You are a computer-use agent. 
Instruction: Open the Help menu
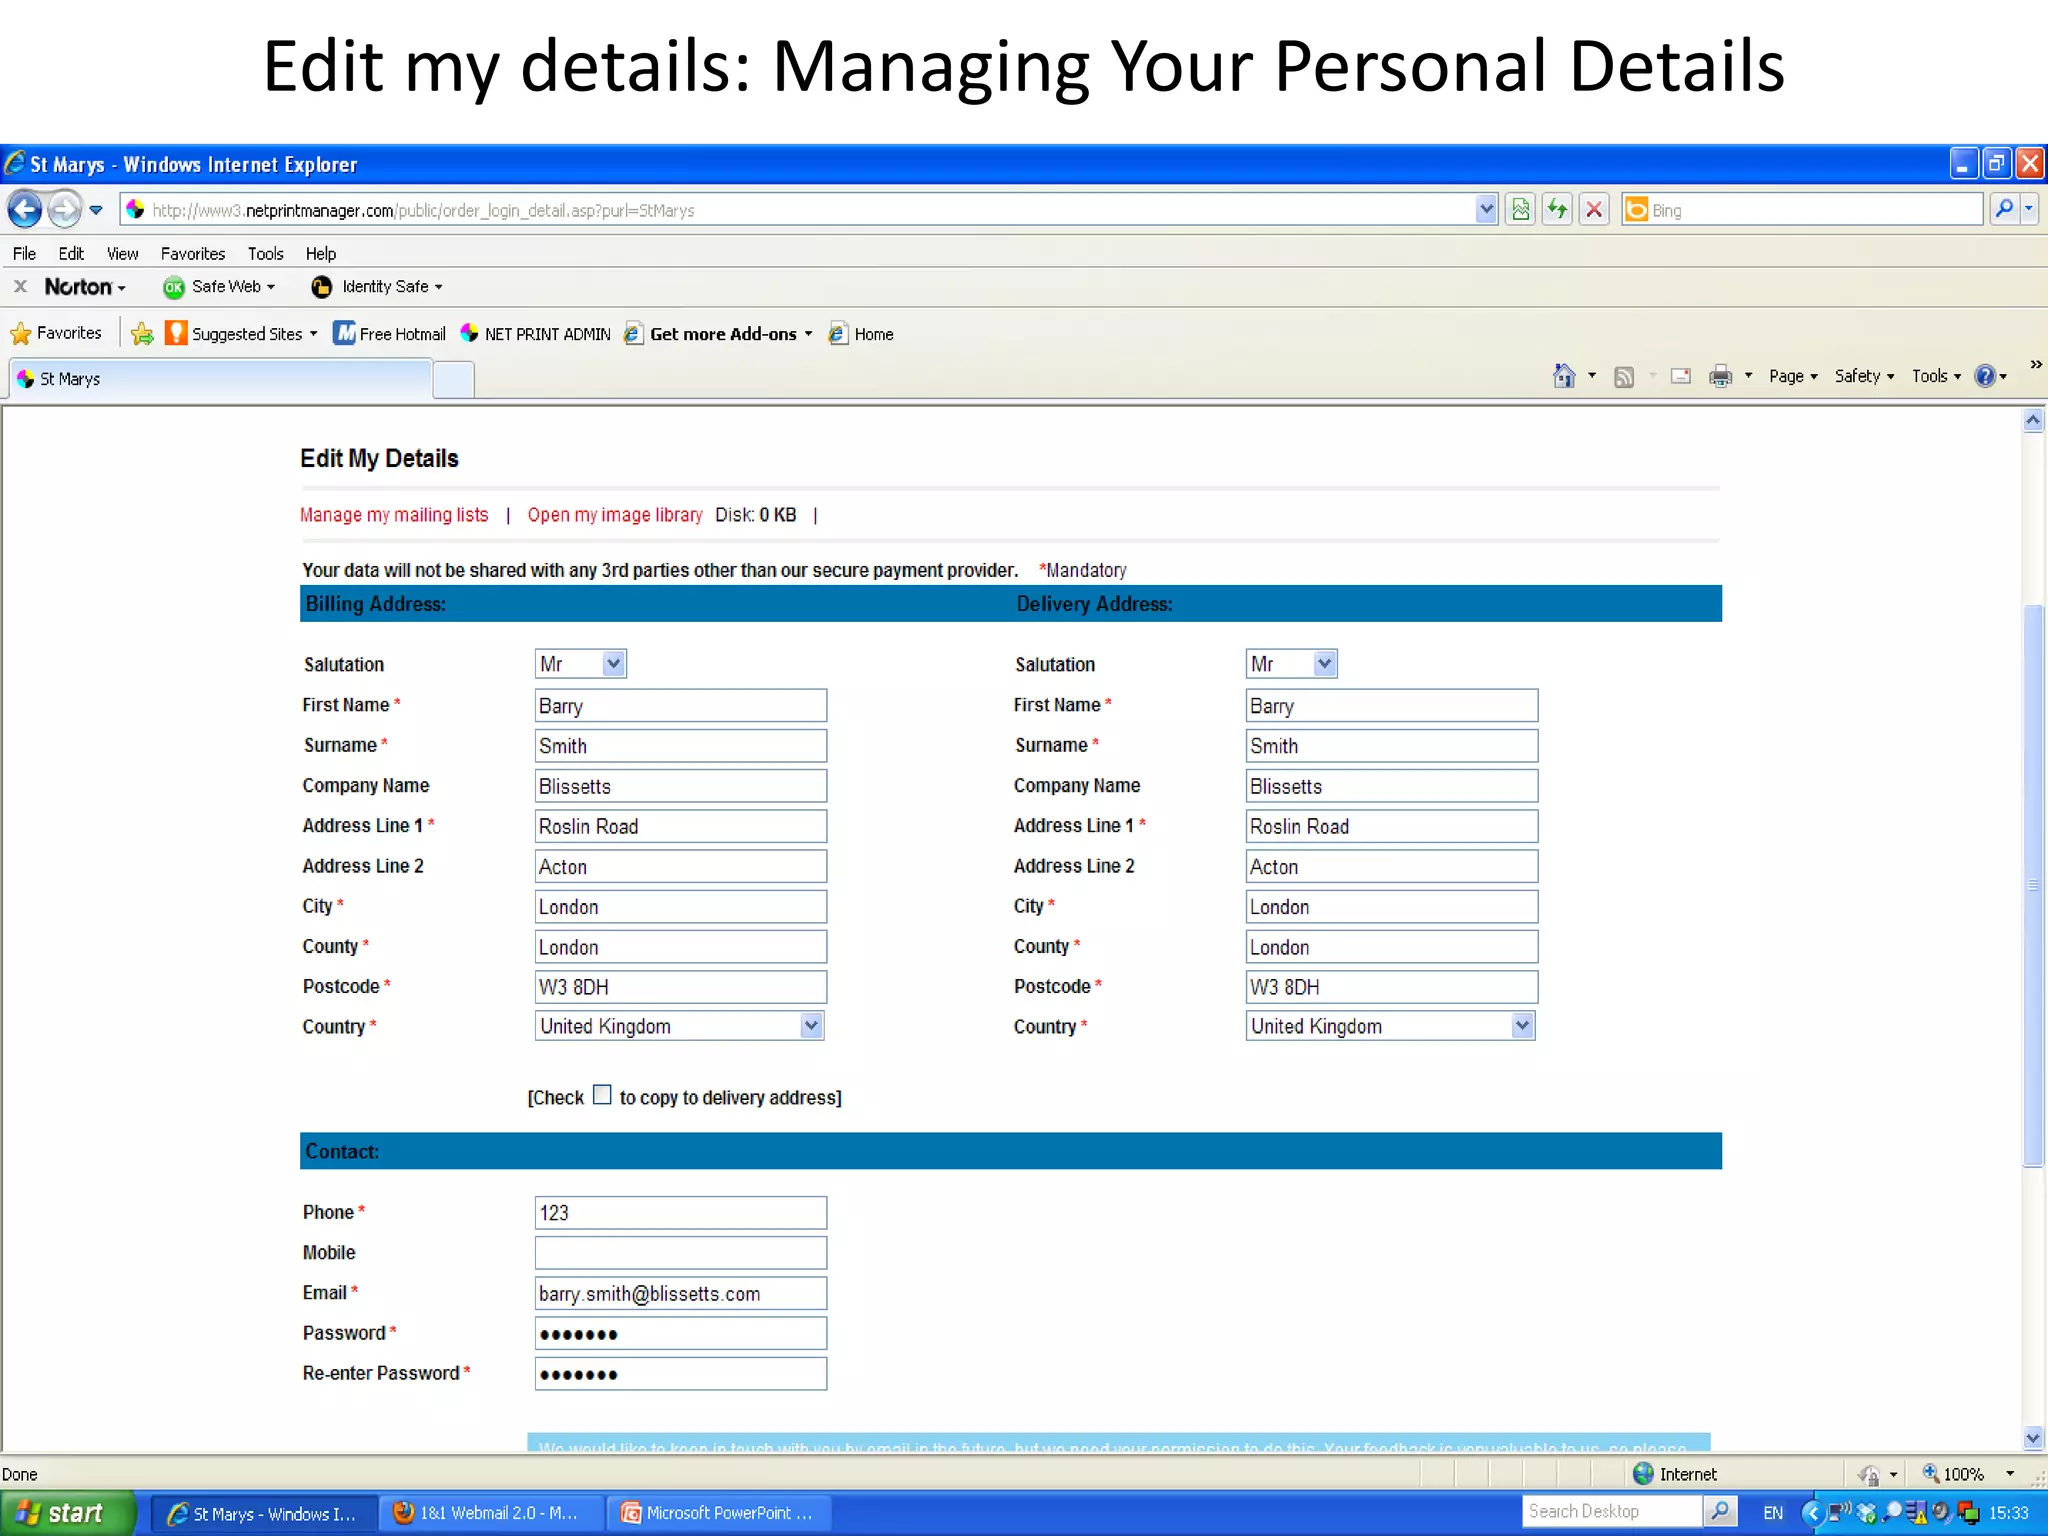[321, 254]
